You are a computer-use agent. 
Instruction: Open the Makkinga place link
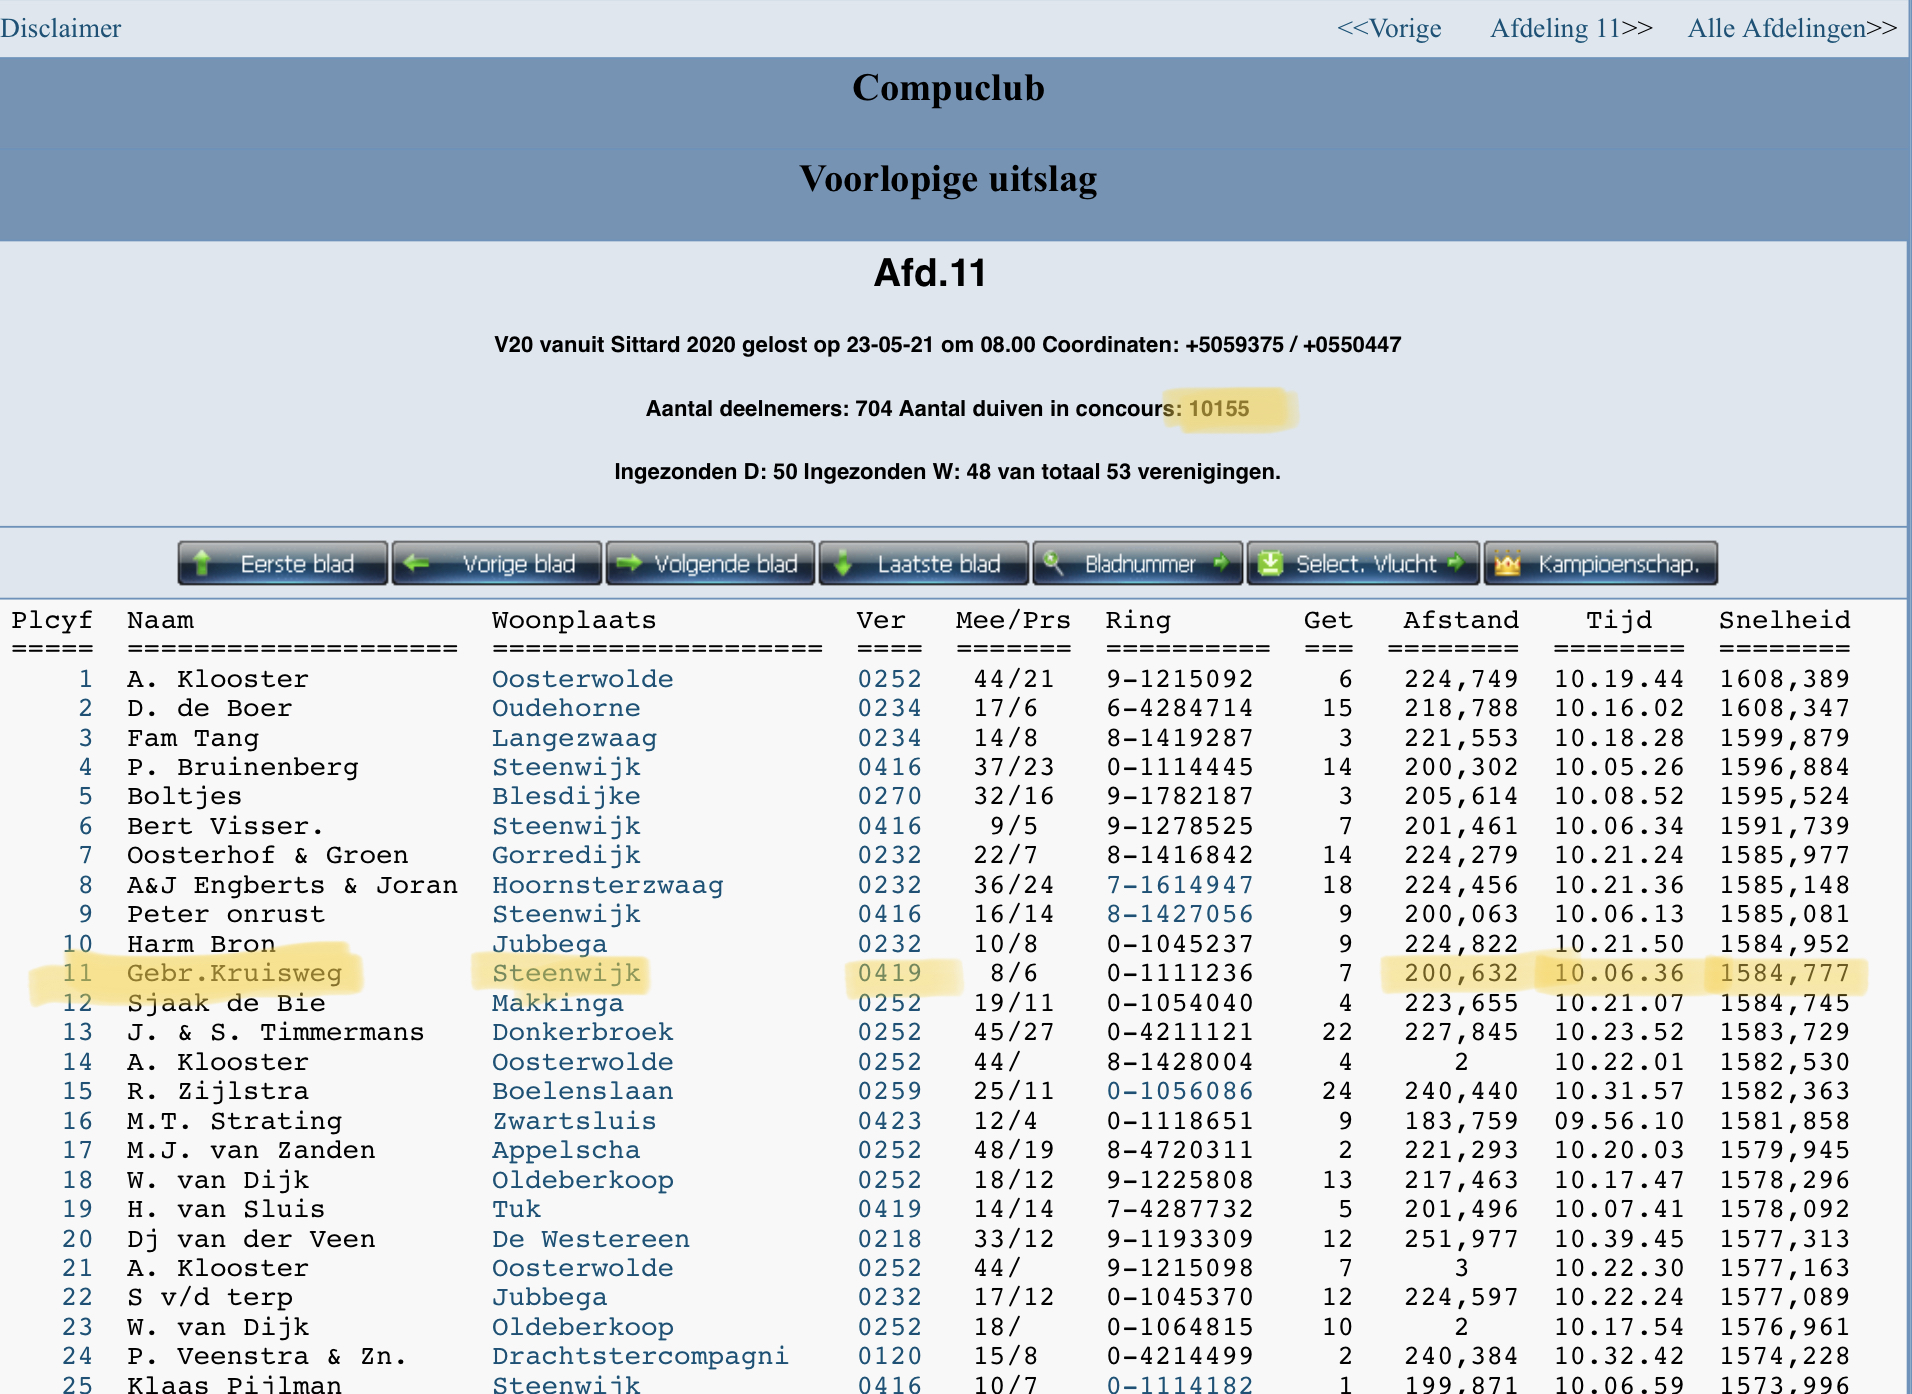557,1003
